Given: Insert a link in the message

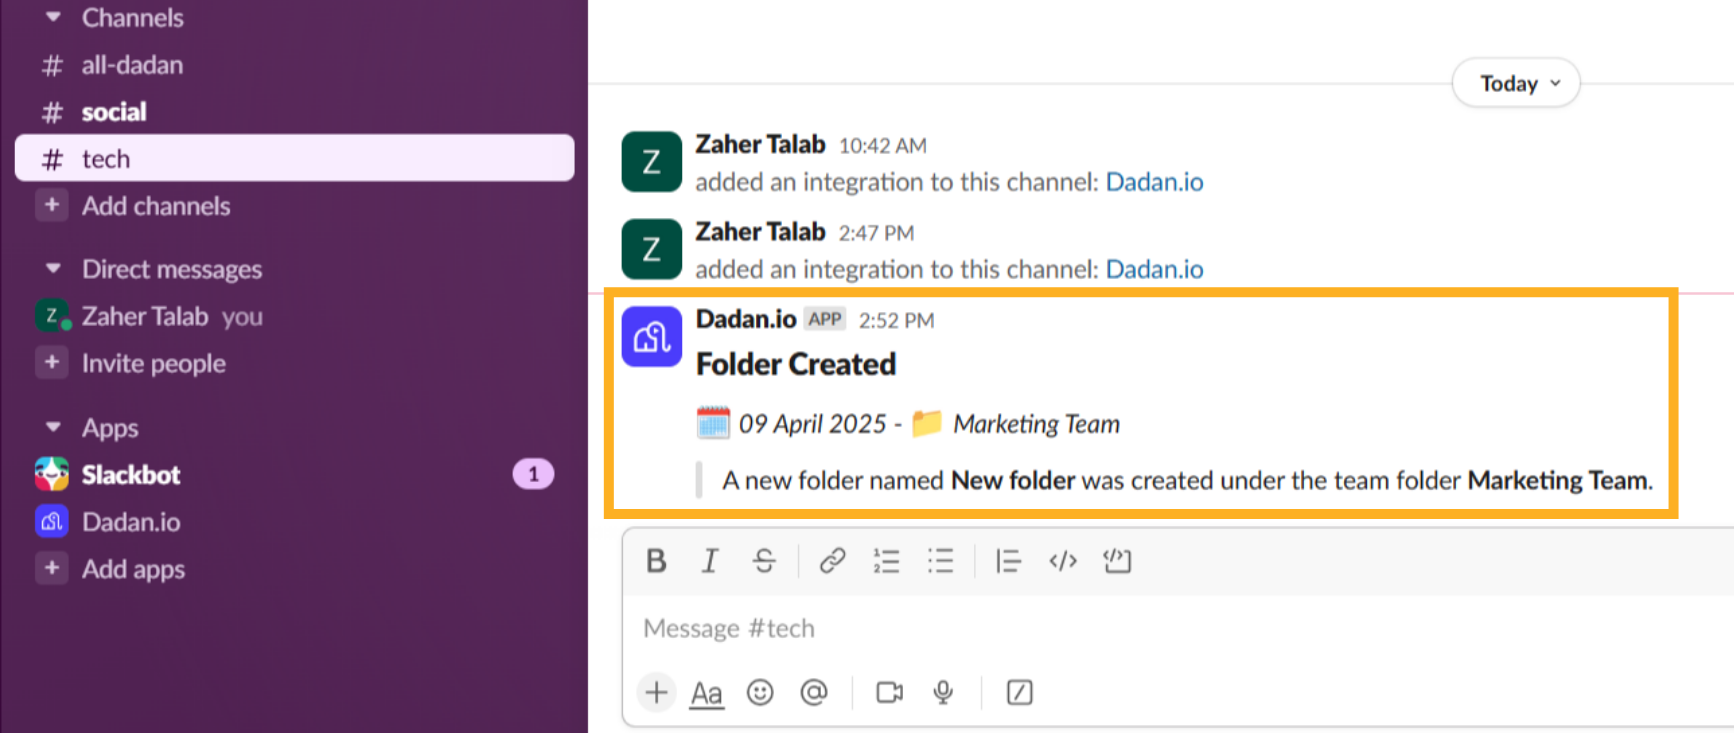Looking at the screenshot, I should pos(832,561).
